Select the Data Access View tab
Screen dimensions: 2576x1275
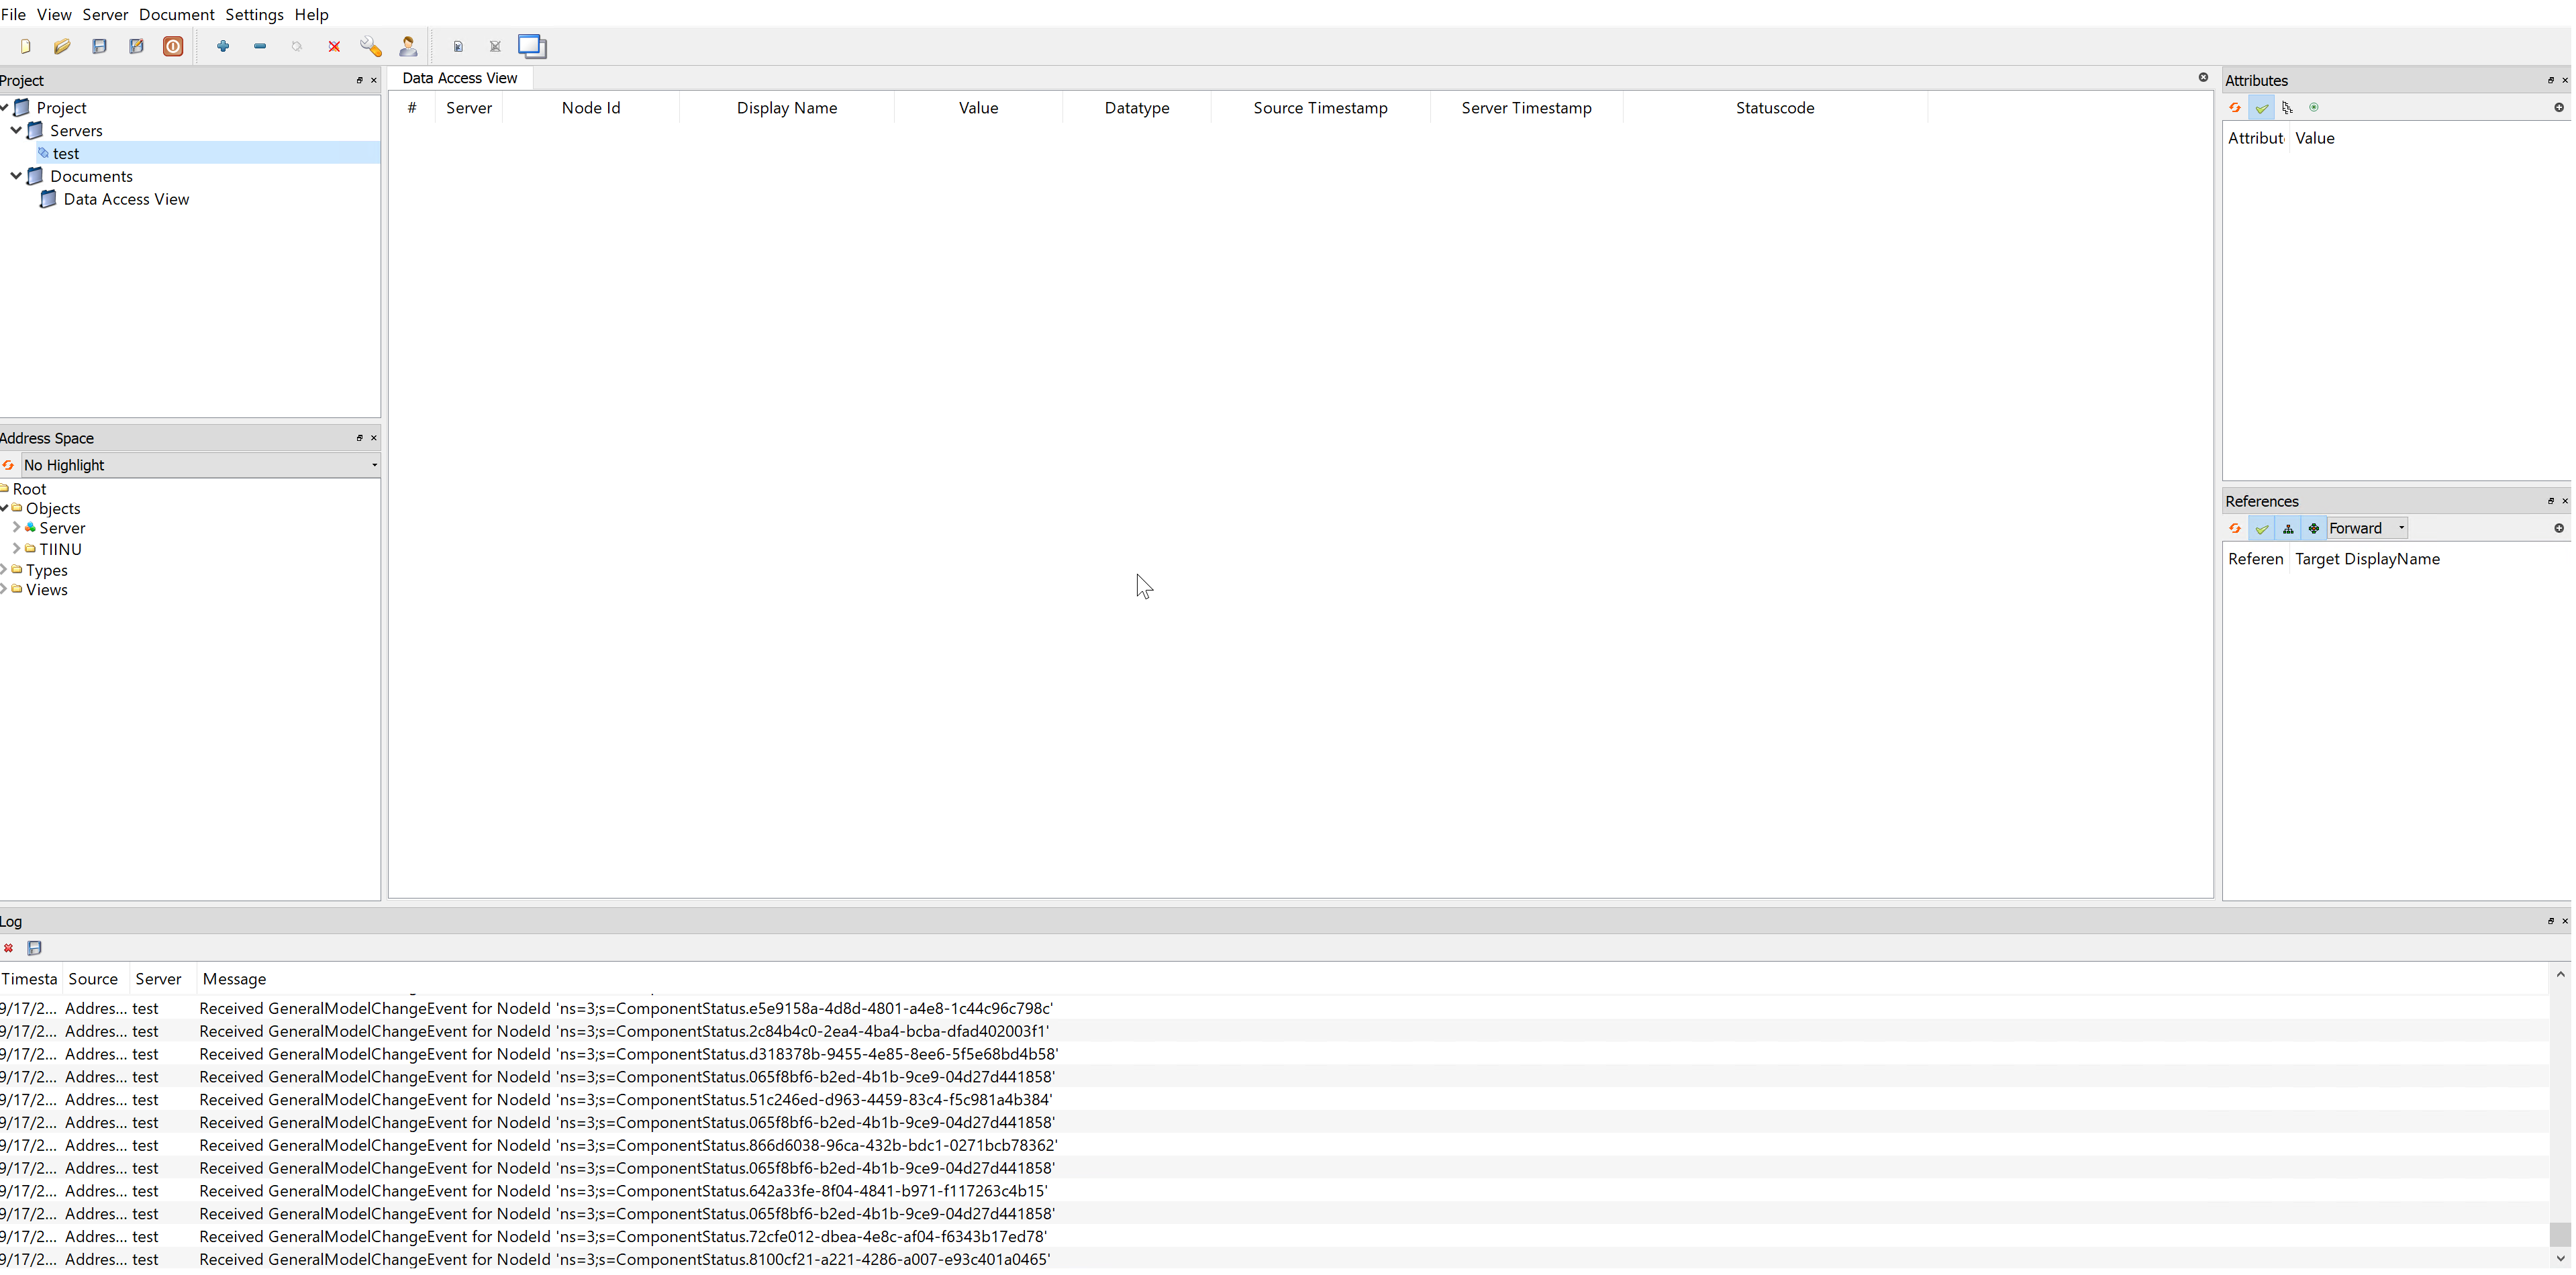tap(460, 78)
